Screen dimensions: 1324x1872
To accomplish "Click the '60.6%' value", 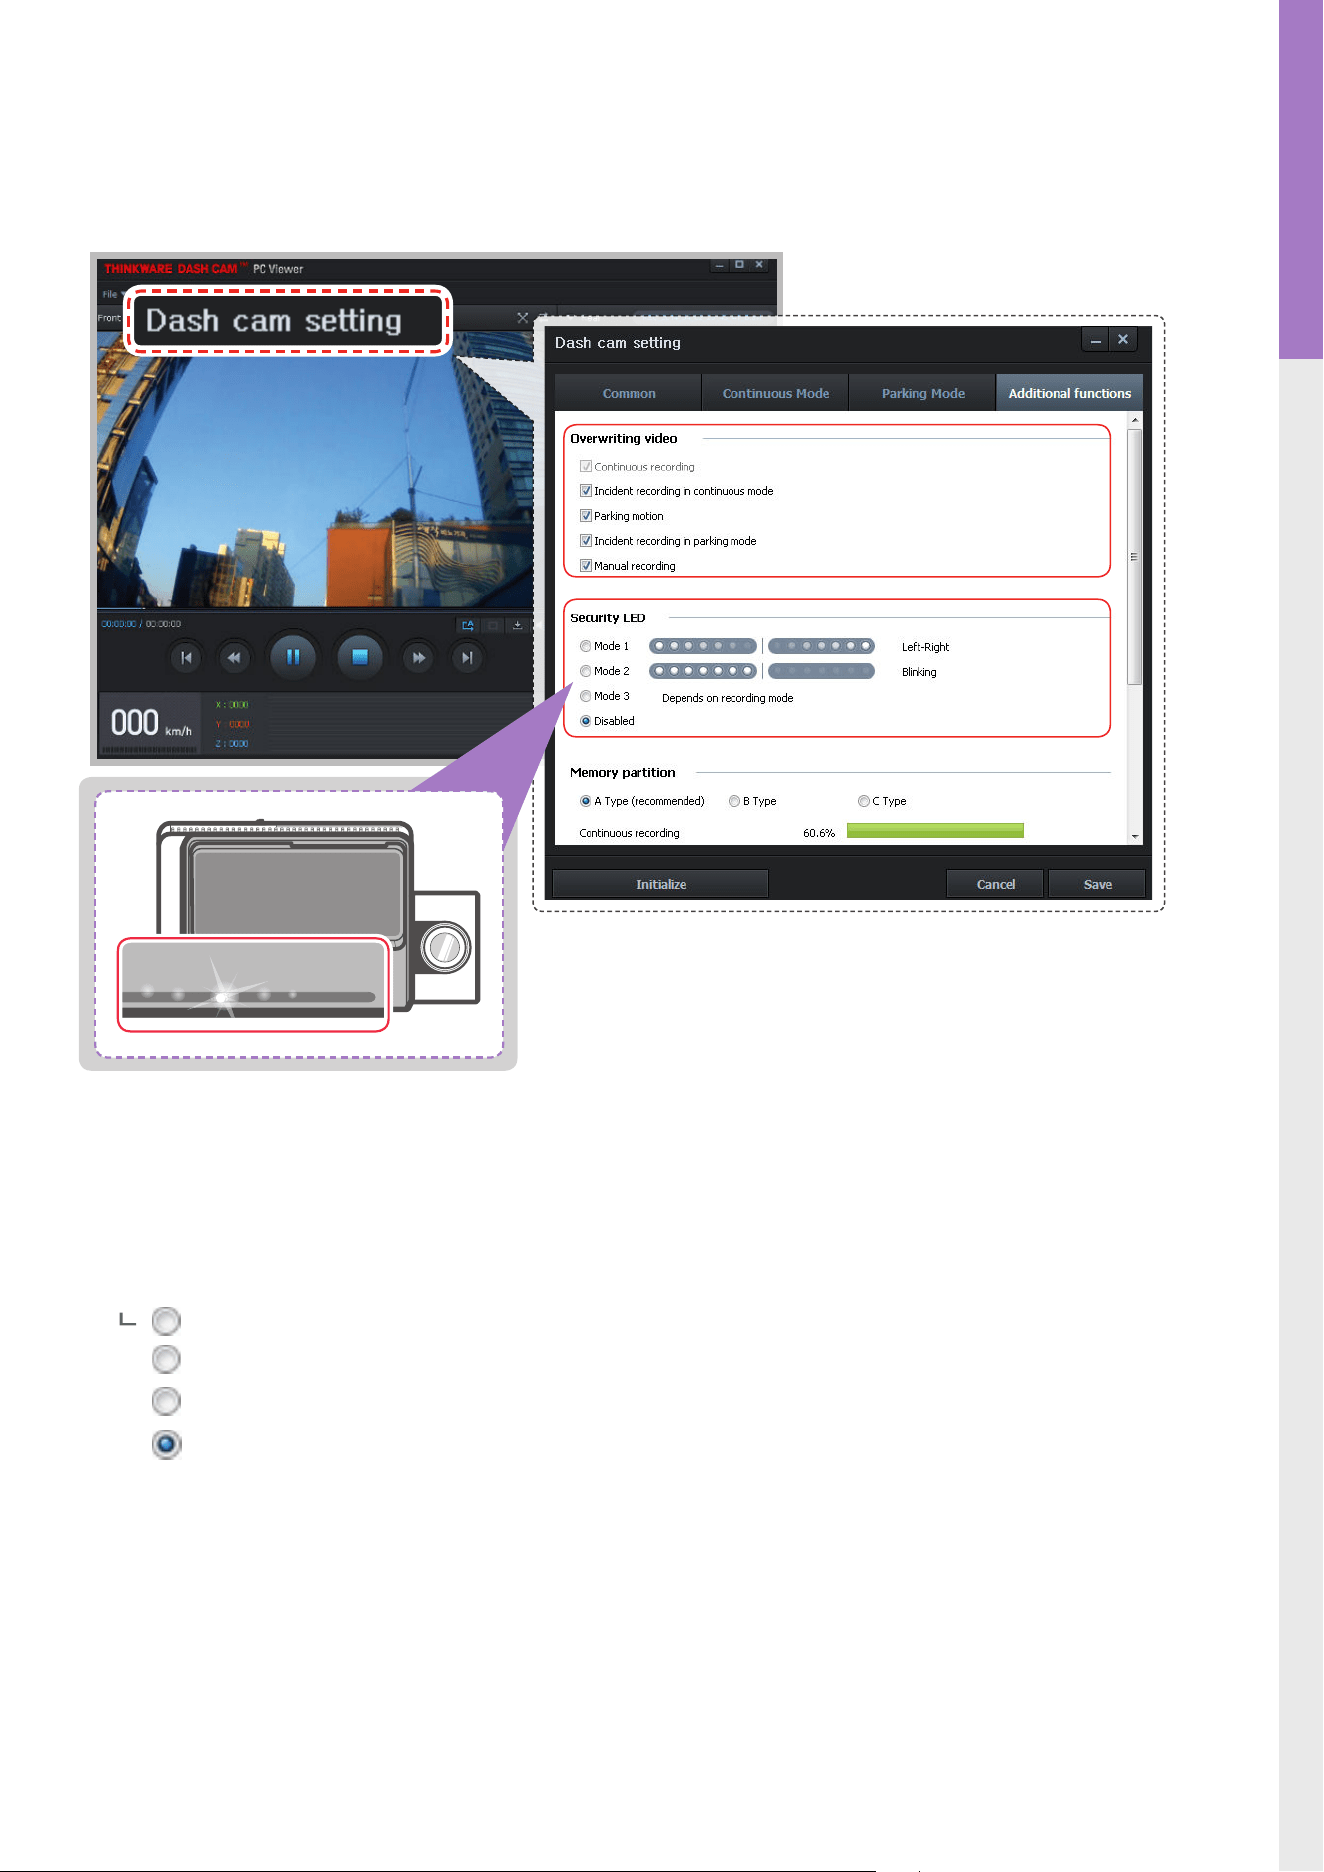I will click(x=818, y=833).
